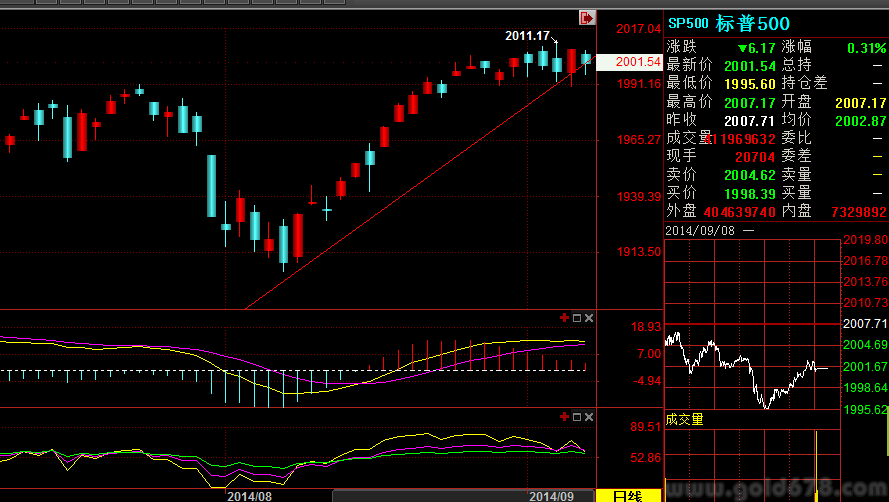Add an indicator with the MACD panel plus icon
This screenshot has height=502, width=889.
point(564,318)
